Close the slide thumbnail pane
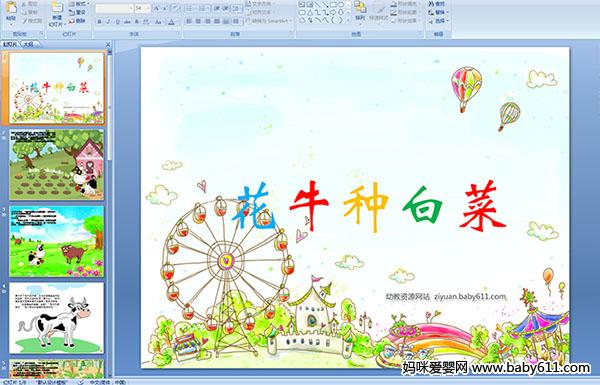600x385 pixels. click(x=108, y=44)
